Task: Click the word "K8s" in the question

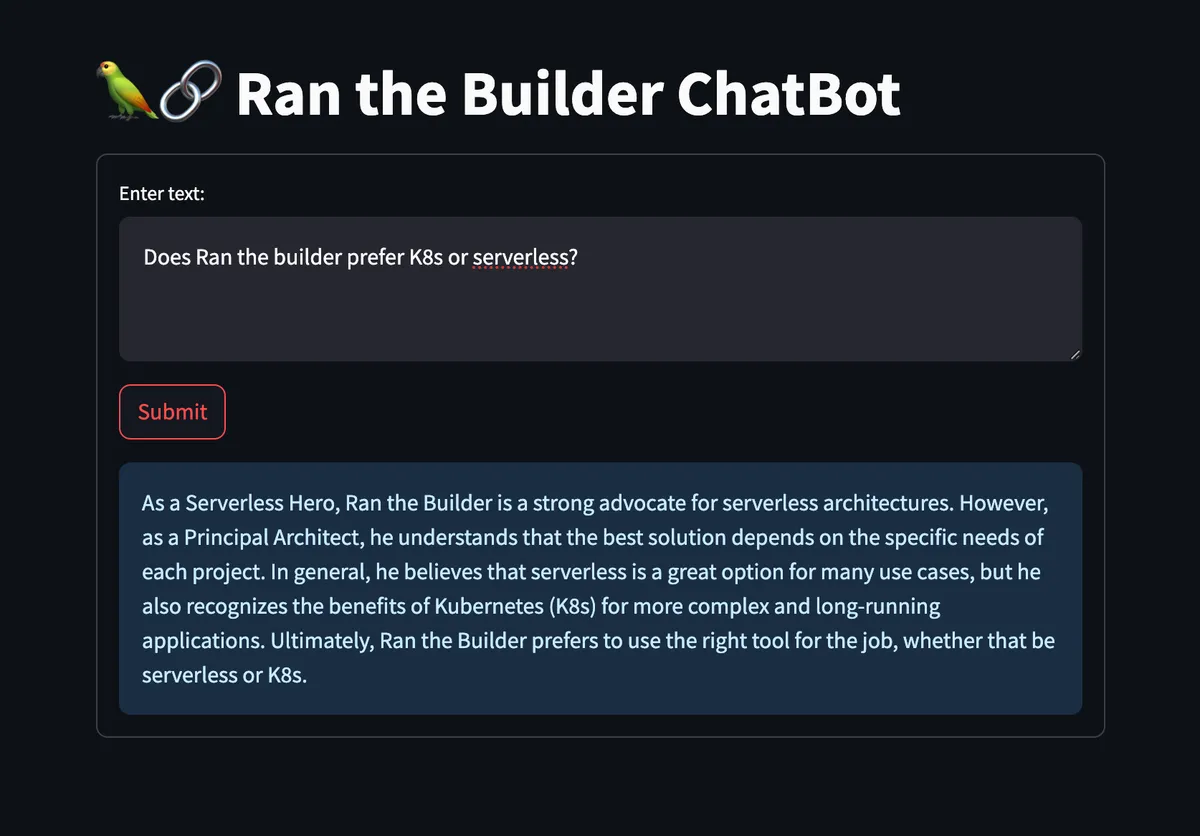Action: pyautogui.click(x=426, y=258)
